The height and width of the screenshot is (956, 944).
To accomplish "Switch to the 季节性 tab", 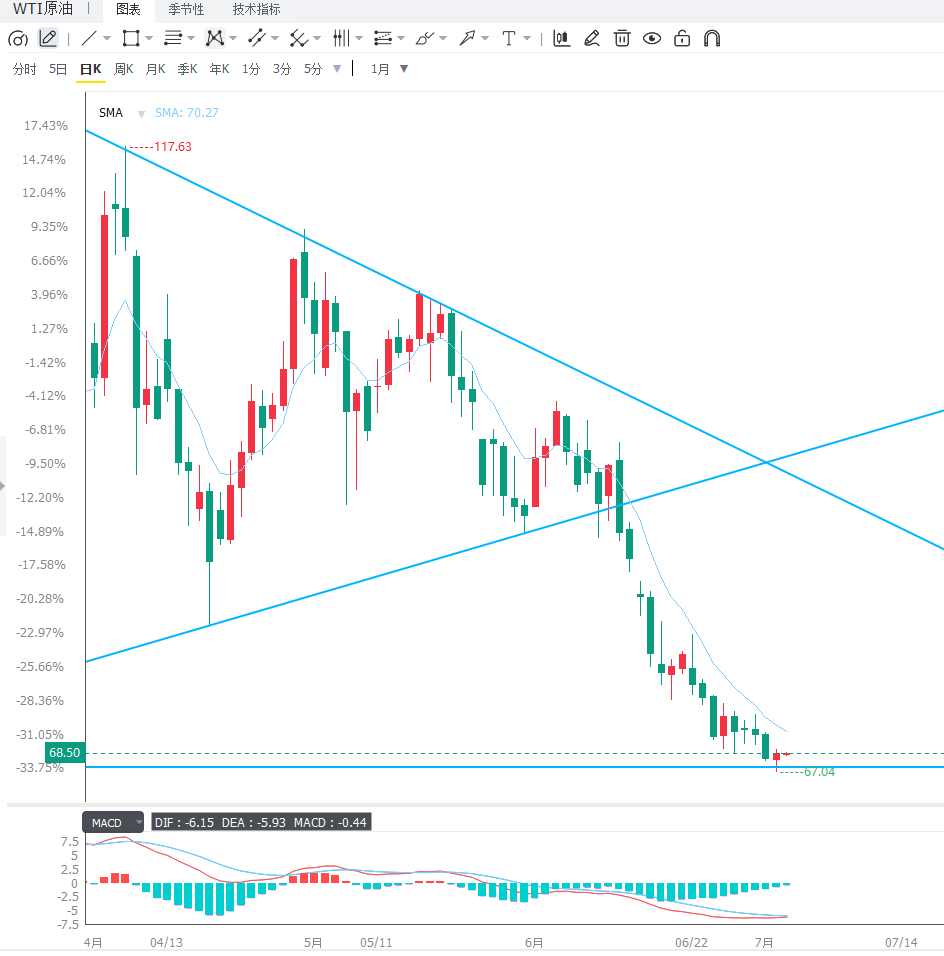I will point(186,10).
